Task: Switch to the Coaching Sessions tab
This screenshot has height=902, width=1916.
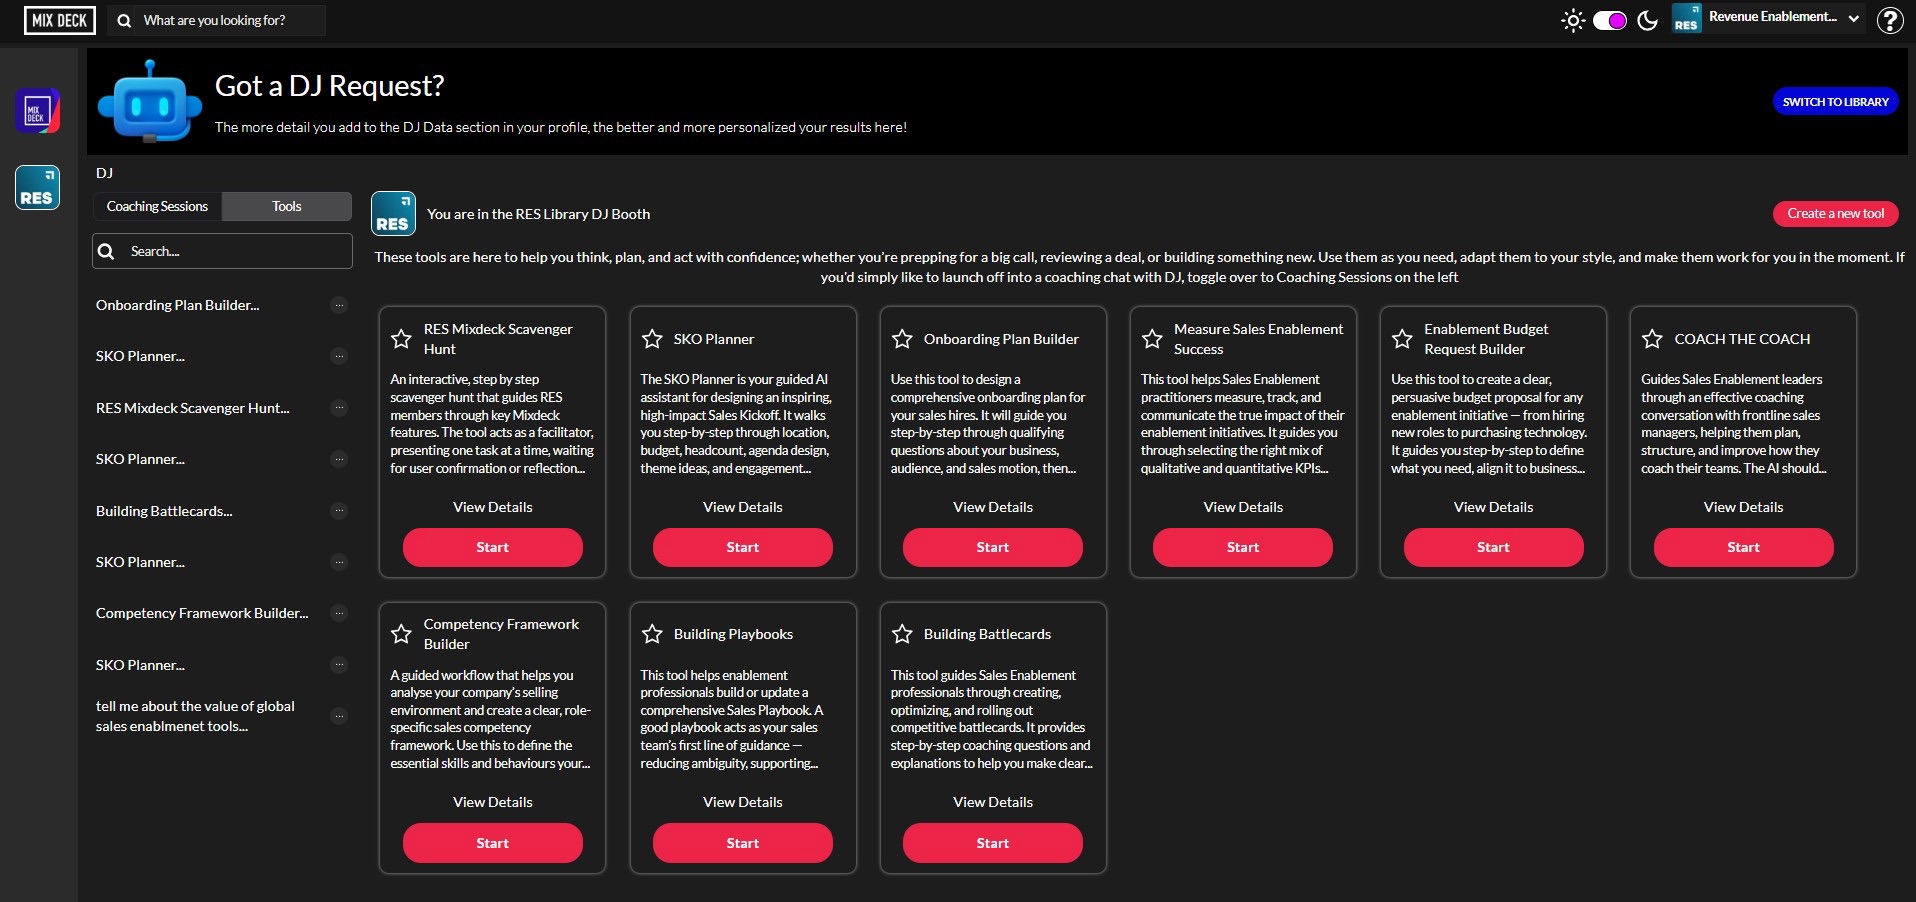Action: 157,206
